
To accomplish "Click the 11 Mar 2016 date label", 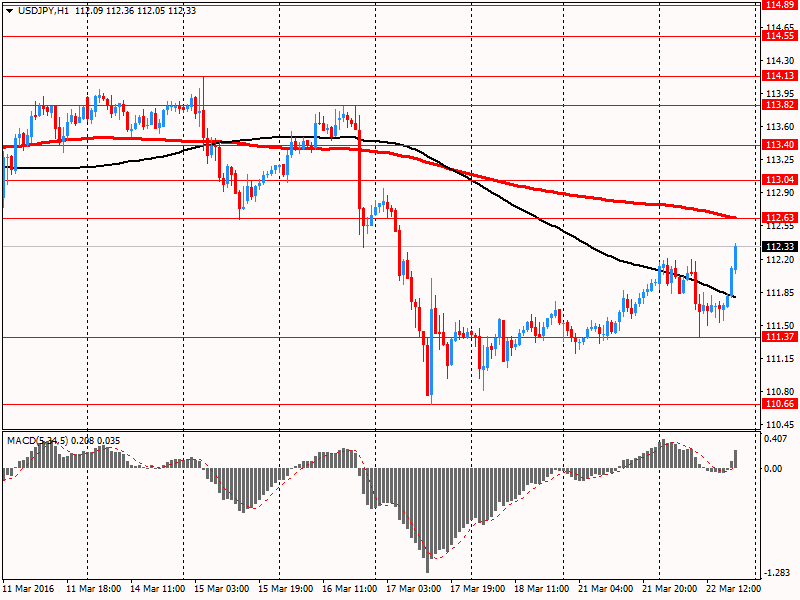I will click(x=29, y=589).
